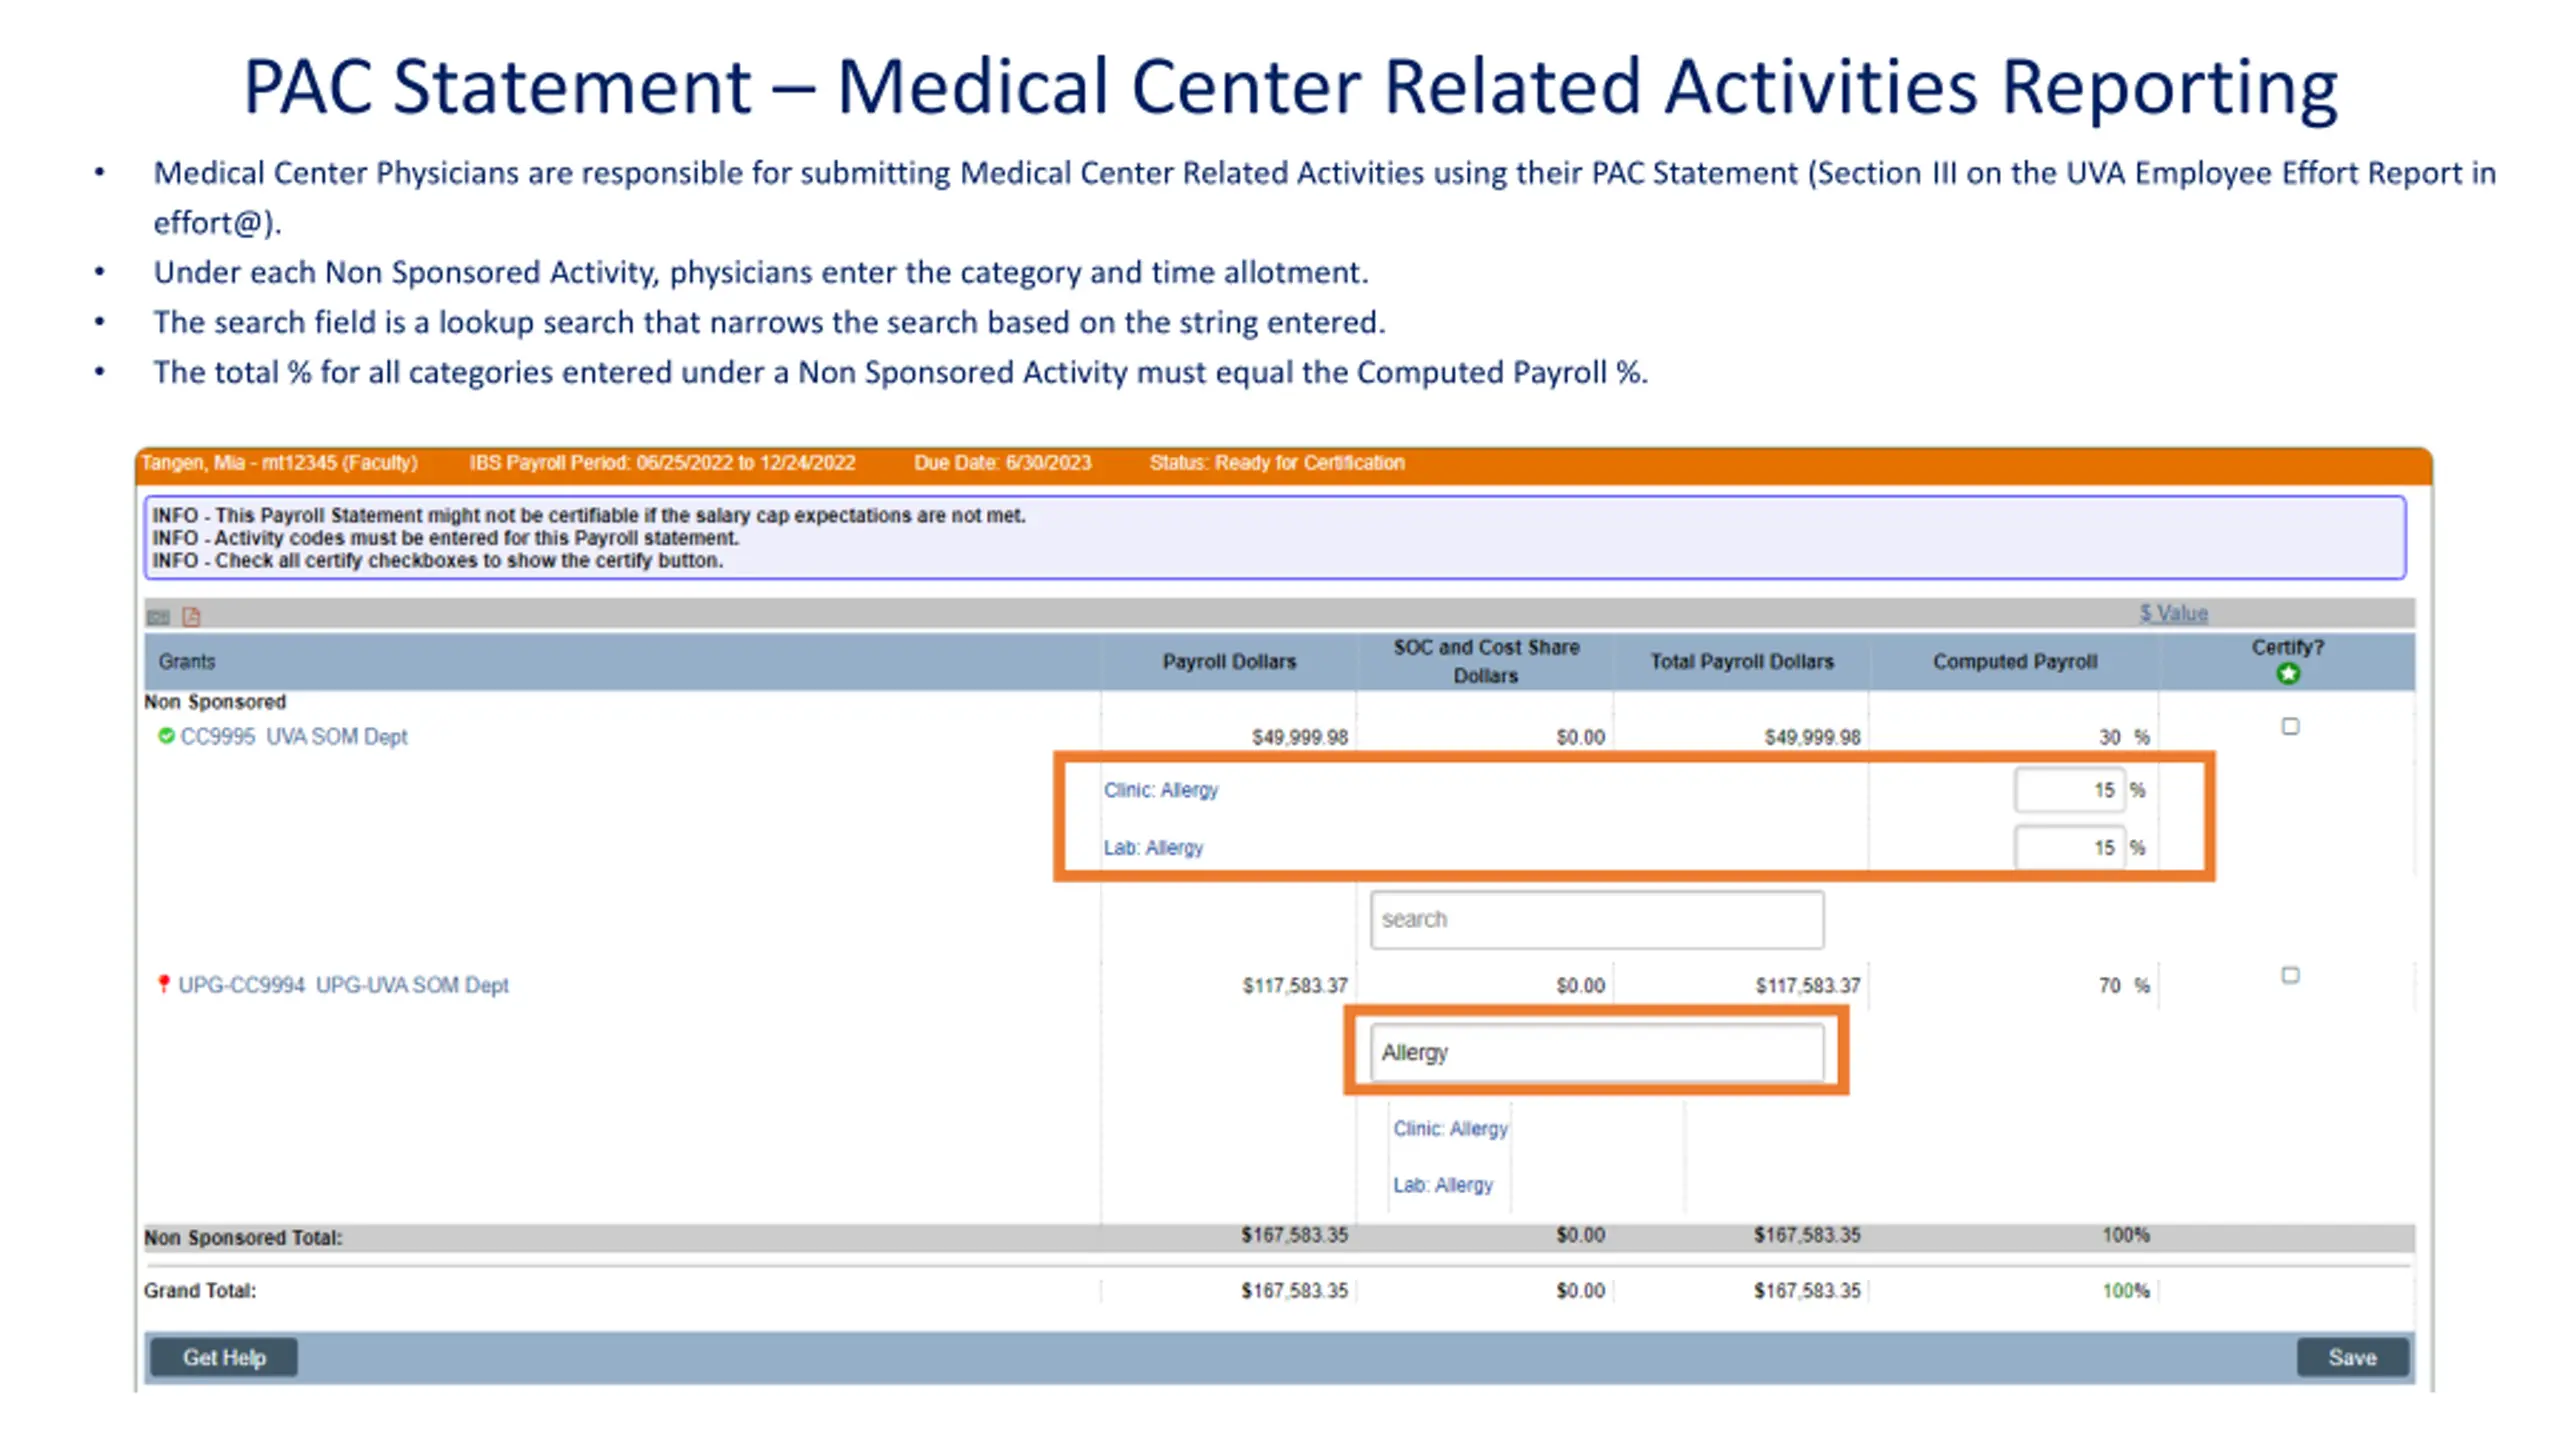The height and width of the screenshot is (1440, 2560).
Task: Click the red pin icon beside UPG-CC9994
Action: (163, 984)
